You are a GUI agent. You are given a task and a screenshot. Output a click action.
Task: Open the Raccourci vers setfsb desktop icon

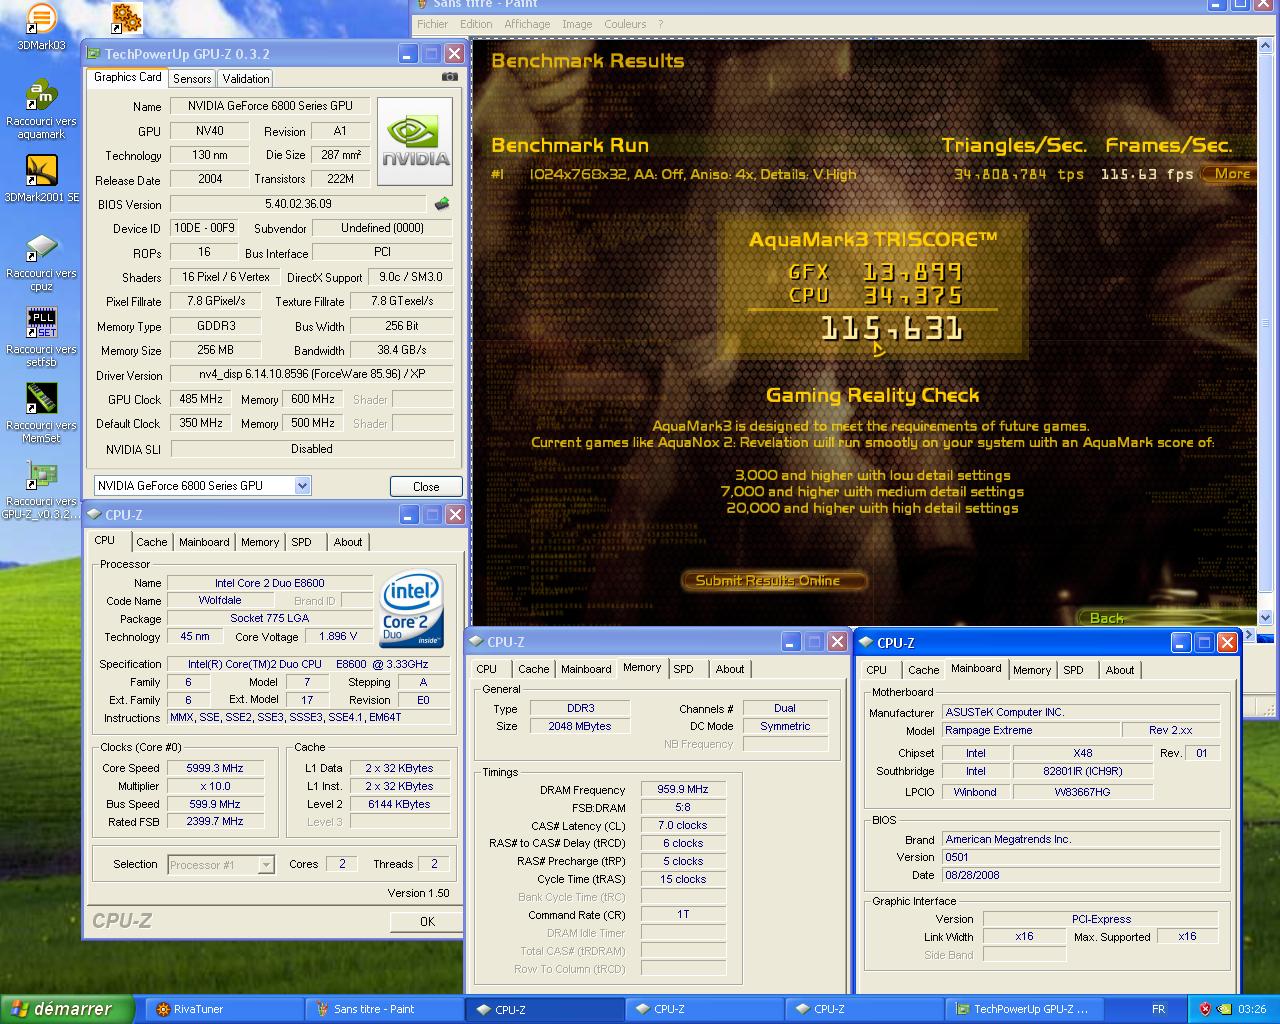41,338
